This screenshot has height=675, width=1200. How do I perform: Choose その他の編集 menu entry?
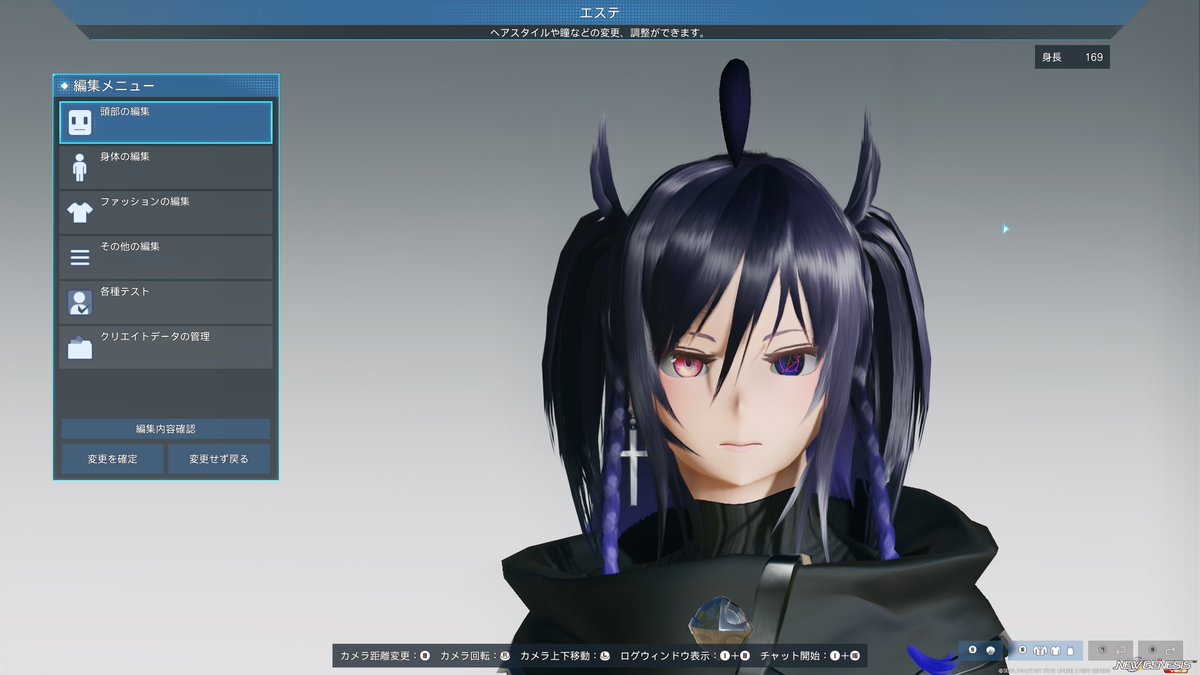pos(165,257)
